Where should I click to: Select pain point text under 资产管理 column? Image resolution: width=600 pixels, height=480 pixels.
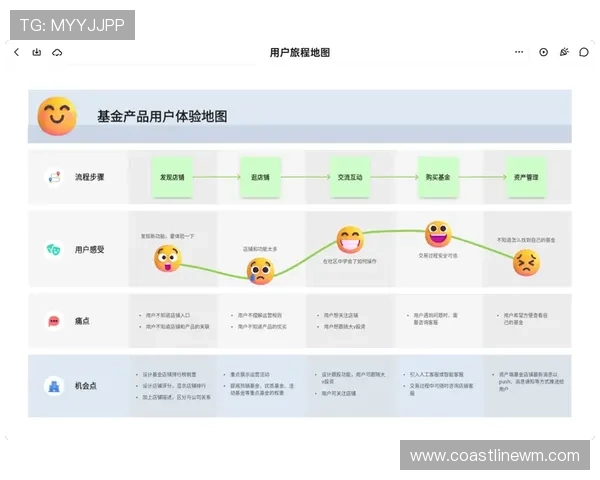coord(526,319)
